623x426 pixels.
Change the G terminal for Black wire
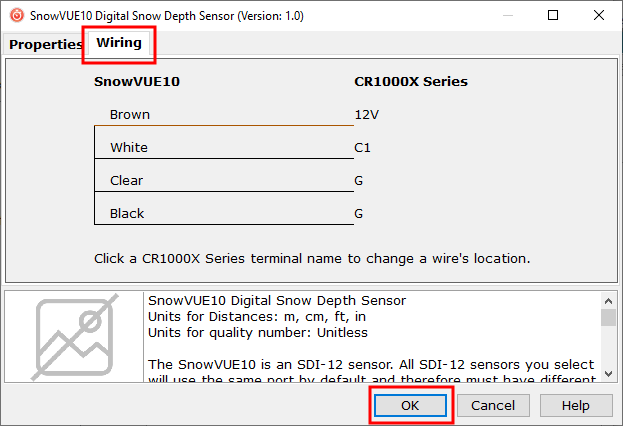(359, 214)
